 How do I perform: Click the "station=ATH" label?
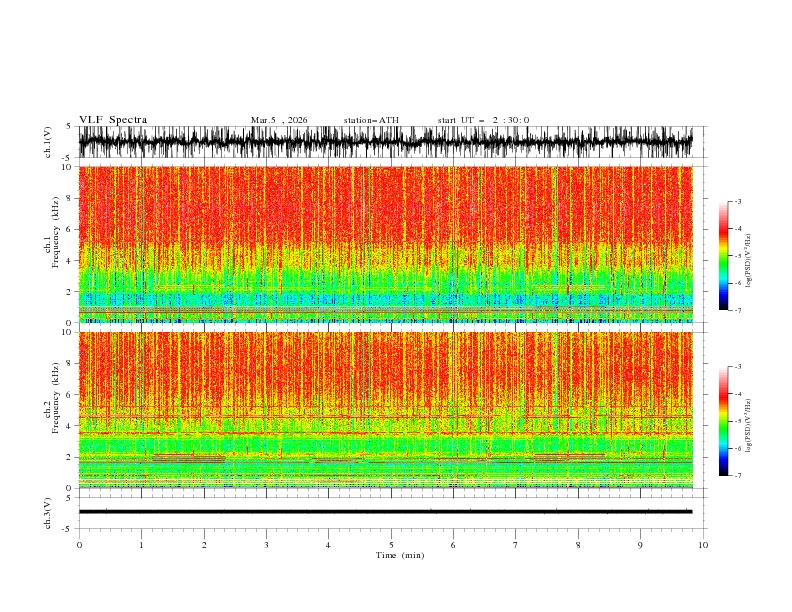371,120
